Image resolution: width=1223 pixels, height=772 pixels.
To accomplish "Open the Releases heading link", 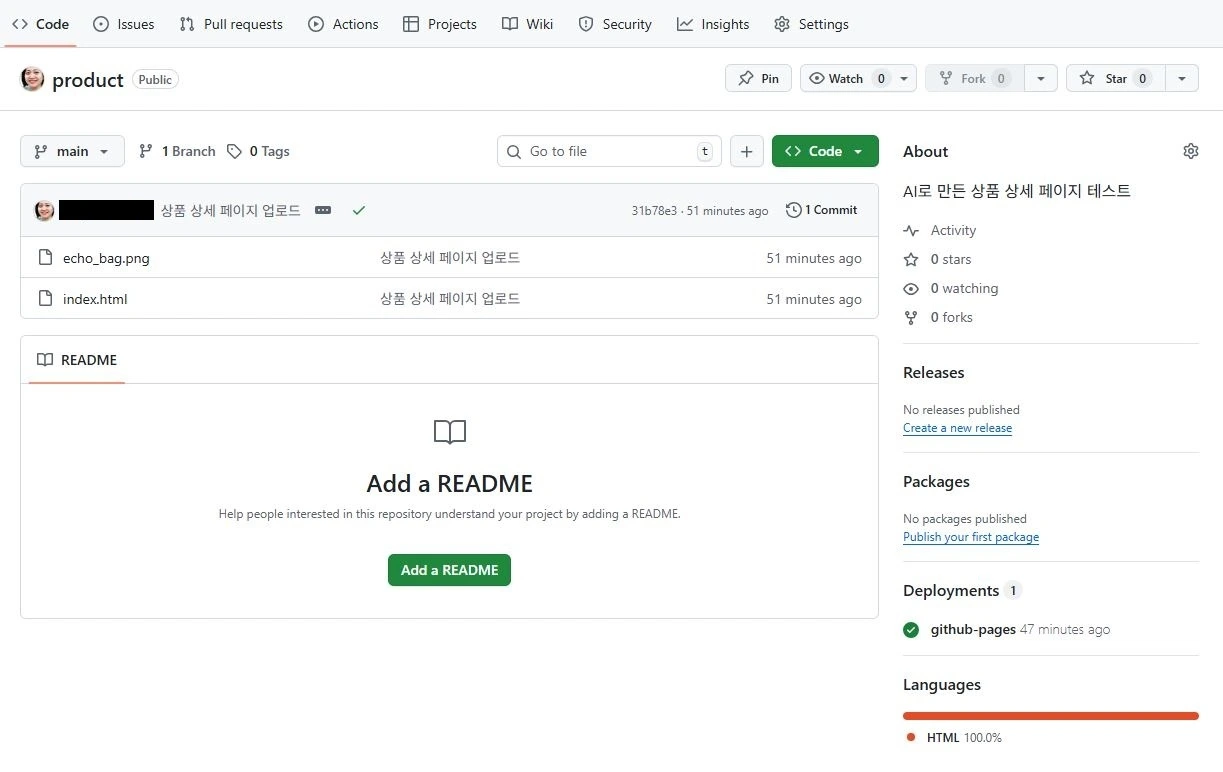I will (x=934, y=372).
